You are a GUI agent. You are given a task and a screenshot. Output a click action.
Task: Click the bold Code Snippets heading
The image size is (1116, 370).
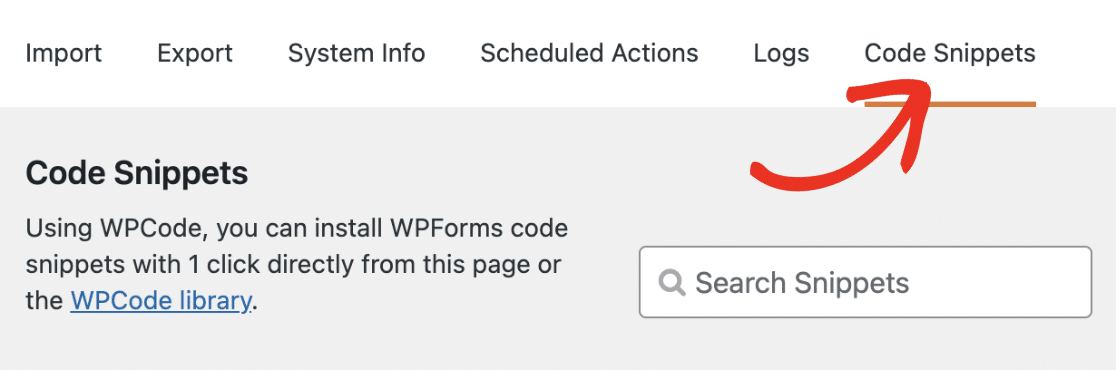[137, 174]
